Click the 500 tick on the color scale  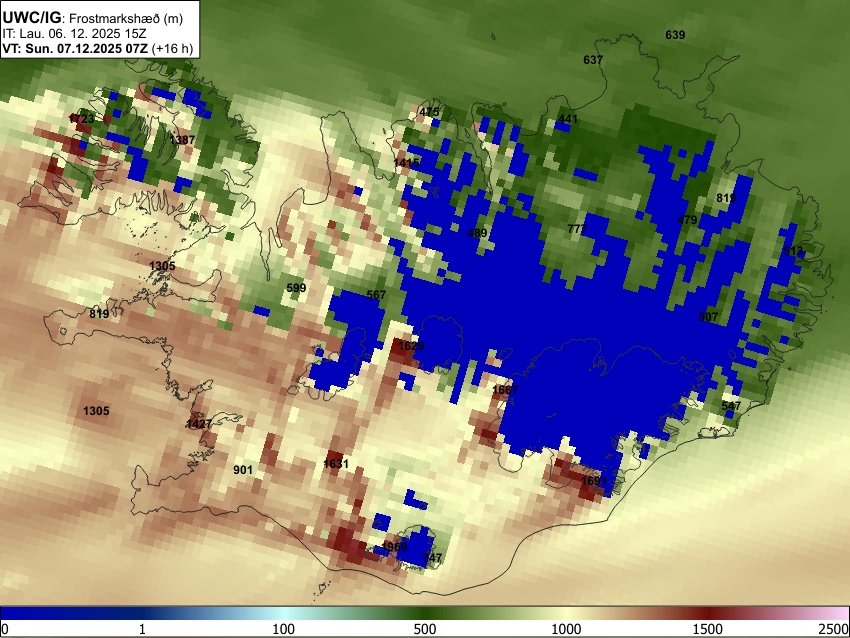coord(424,629)
